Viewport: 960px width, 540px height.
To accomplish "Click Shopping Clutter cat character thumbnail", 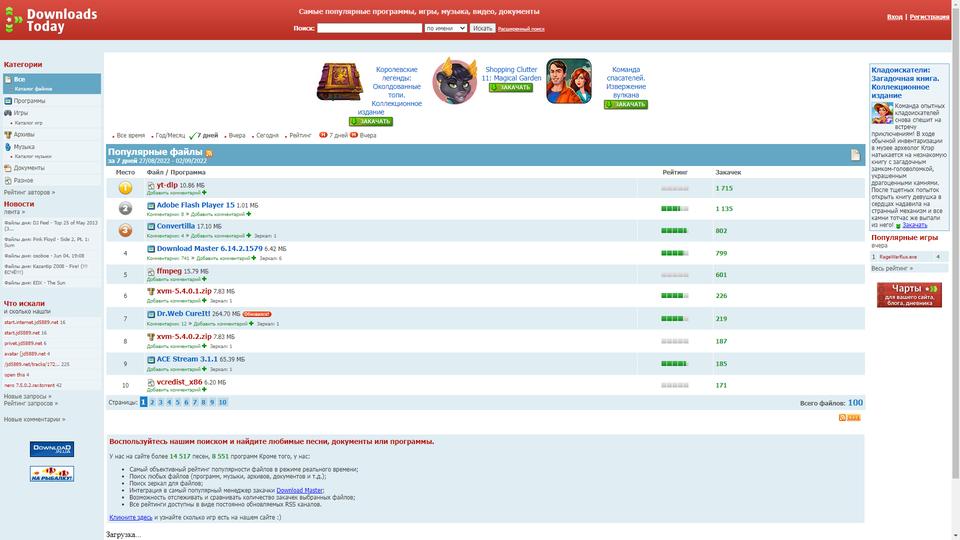I will [454, 81].
